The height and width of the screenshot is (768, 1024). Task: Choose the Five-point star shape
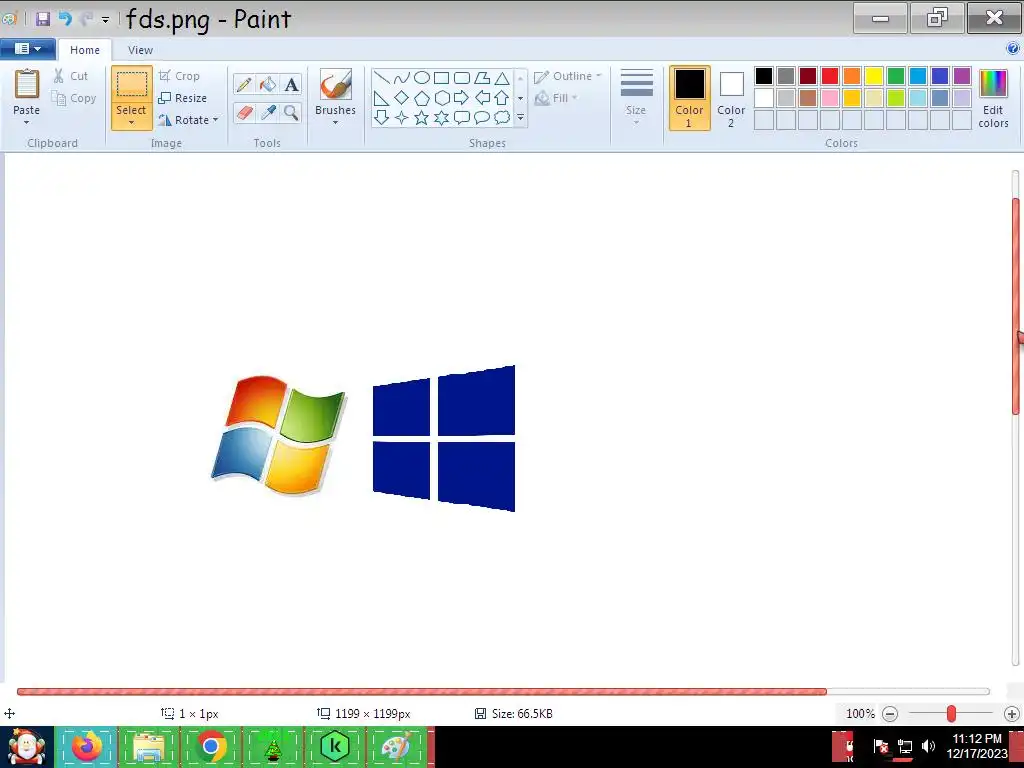(x=422, y=118)
